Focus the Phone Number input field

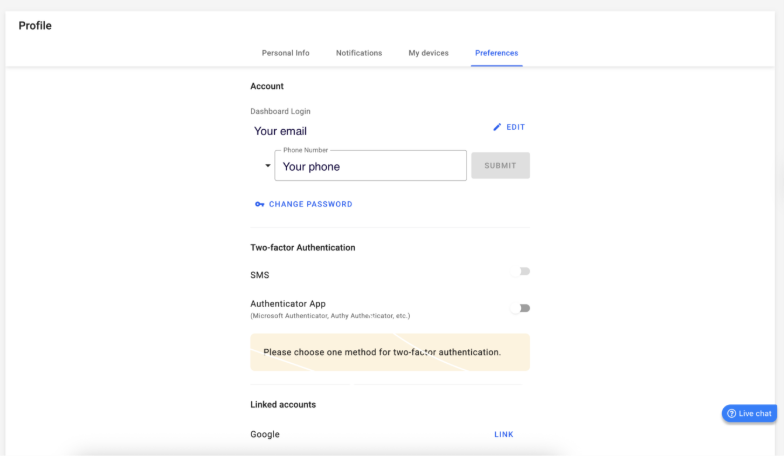370,167
